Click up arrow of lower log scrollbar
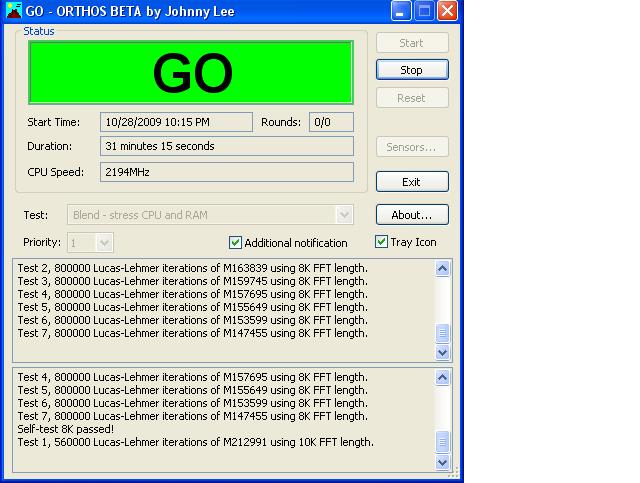The width and height of the screenshot is (640, 483). [442, 378]
